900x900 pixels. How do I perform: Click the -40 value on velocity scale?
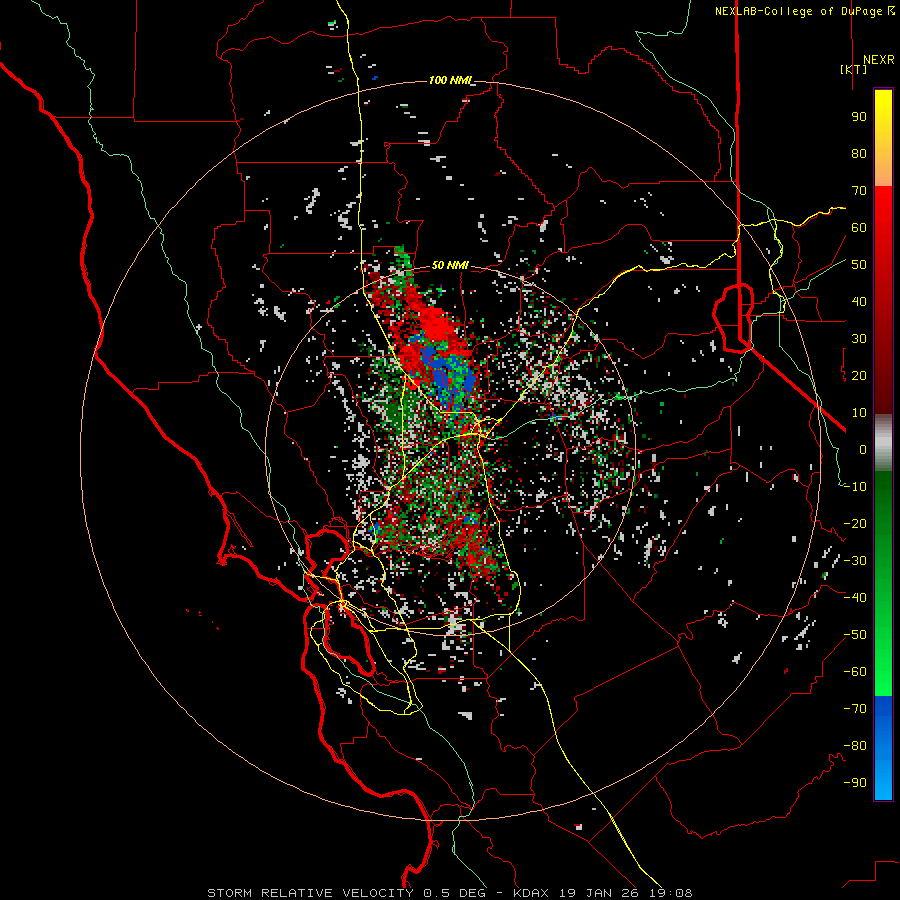coord(855,598)
